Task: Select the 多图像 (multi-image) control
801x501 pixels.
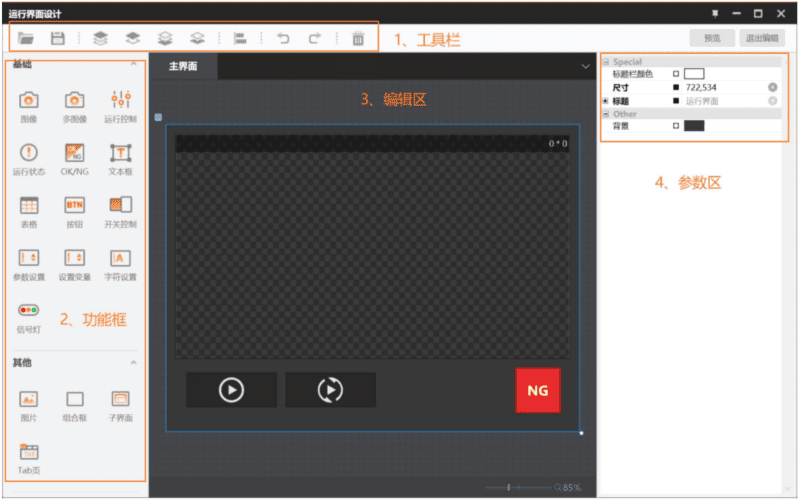Action: tap(75, 106)
